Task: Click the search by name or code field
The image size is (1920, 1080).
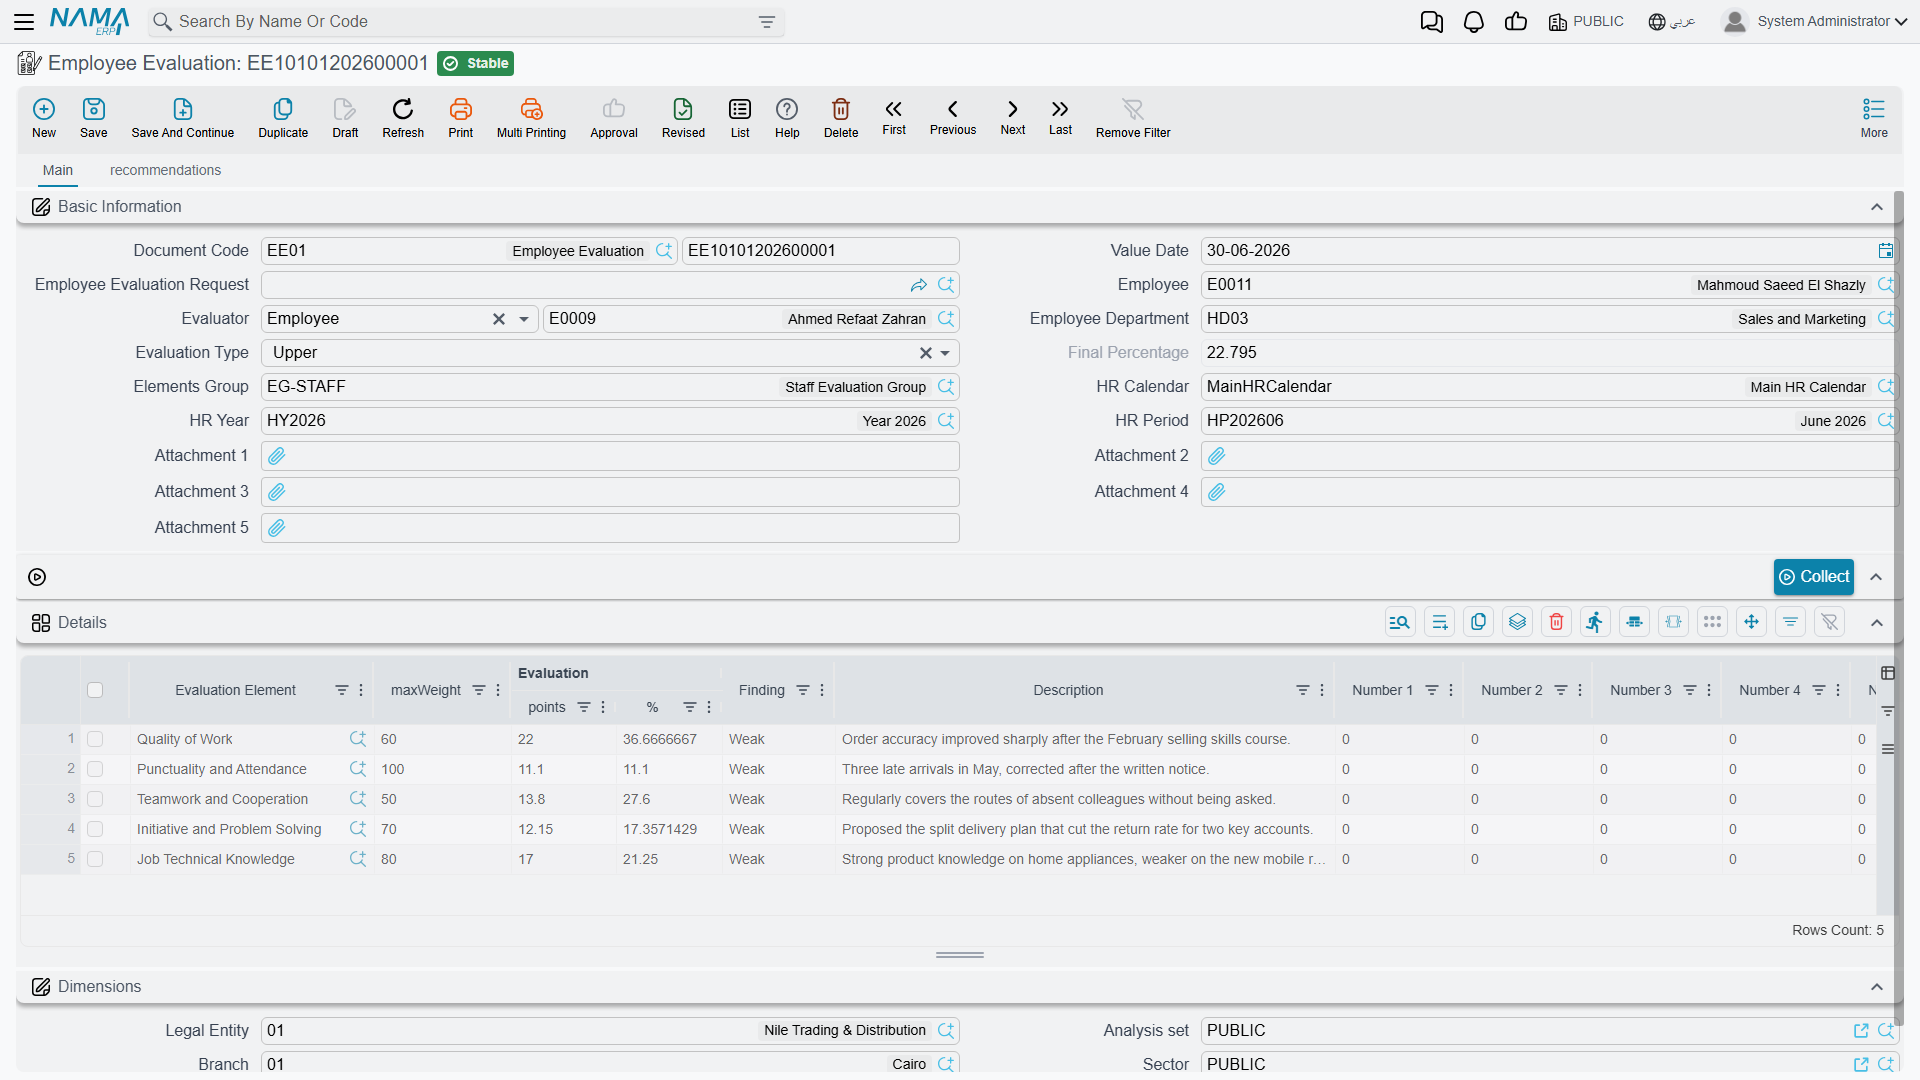Action: click(x=465, y=22)
